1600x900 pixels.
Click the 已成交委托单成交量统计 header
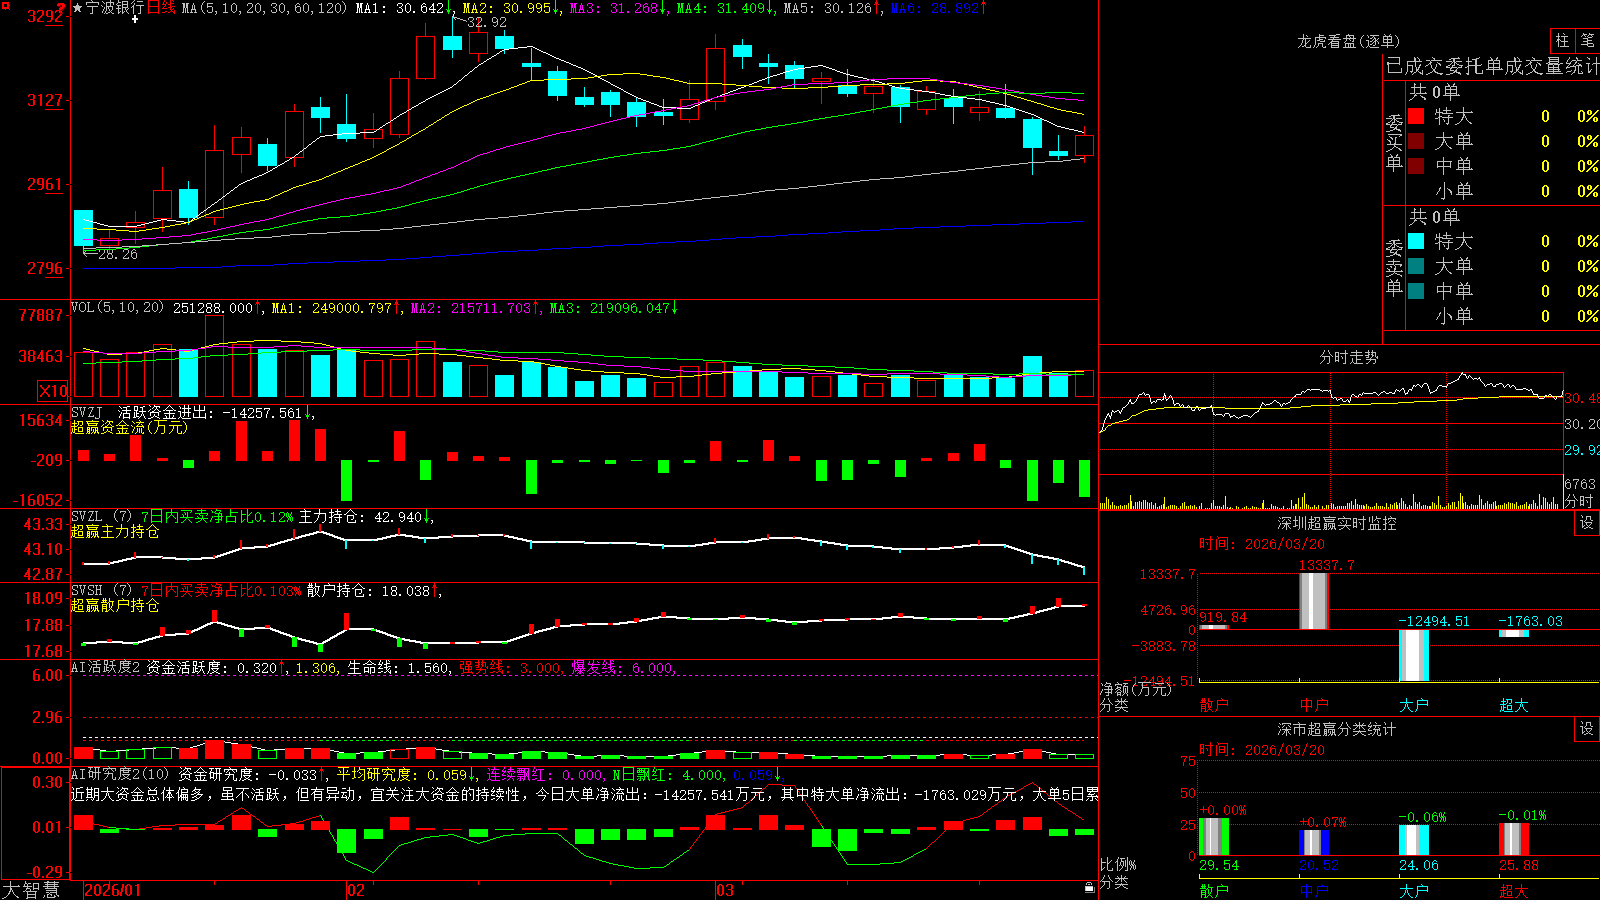coord(1492,66)
